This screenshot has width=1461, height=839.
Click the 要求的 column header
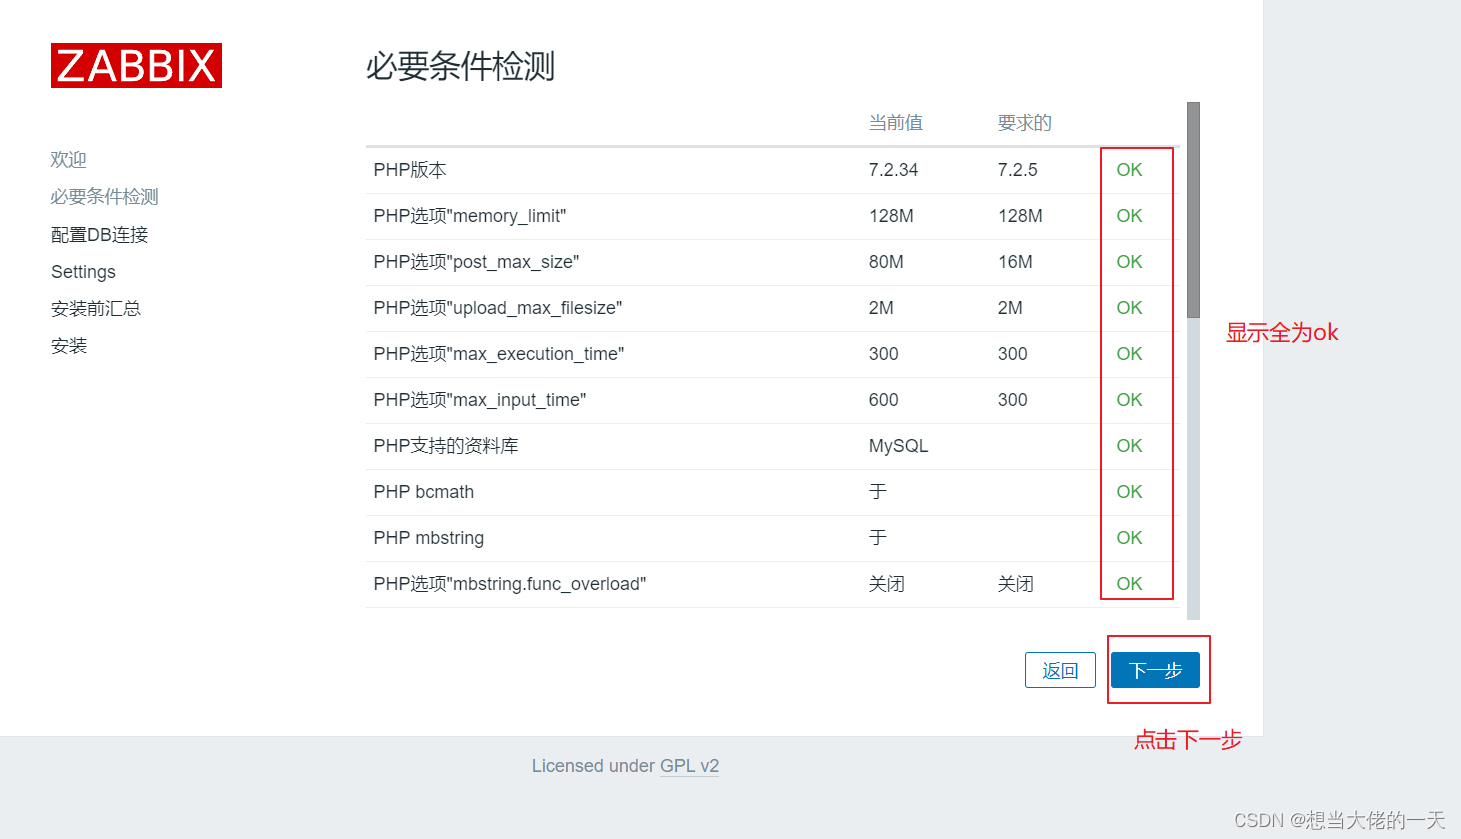click(x=1025, y=123)
